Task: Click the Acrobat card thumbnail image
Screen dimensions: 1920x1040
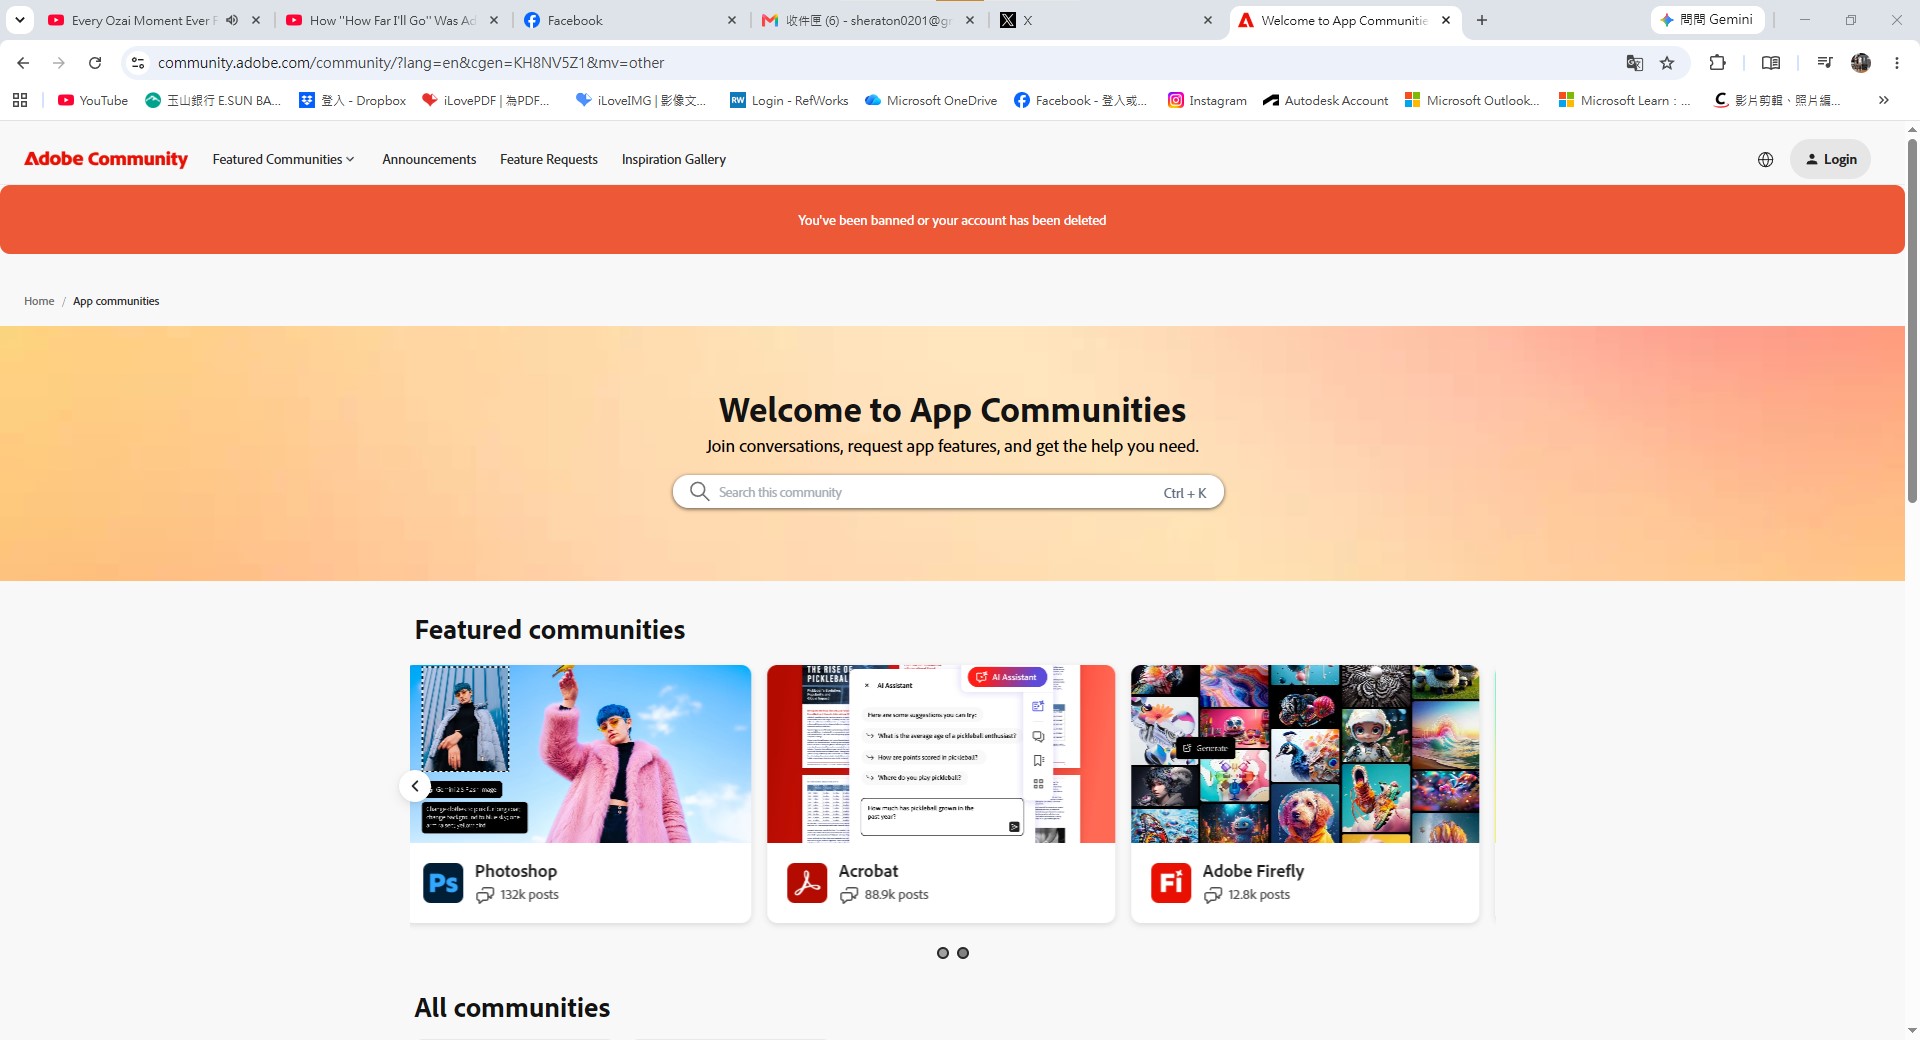Action: coord(941,754)
